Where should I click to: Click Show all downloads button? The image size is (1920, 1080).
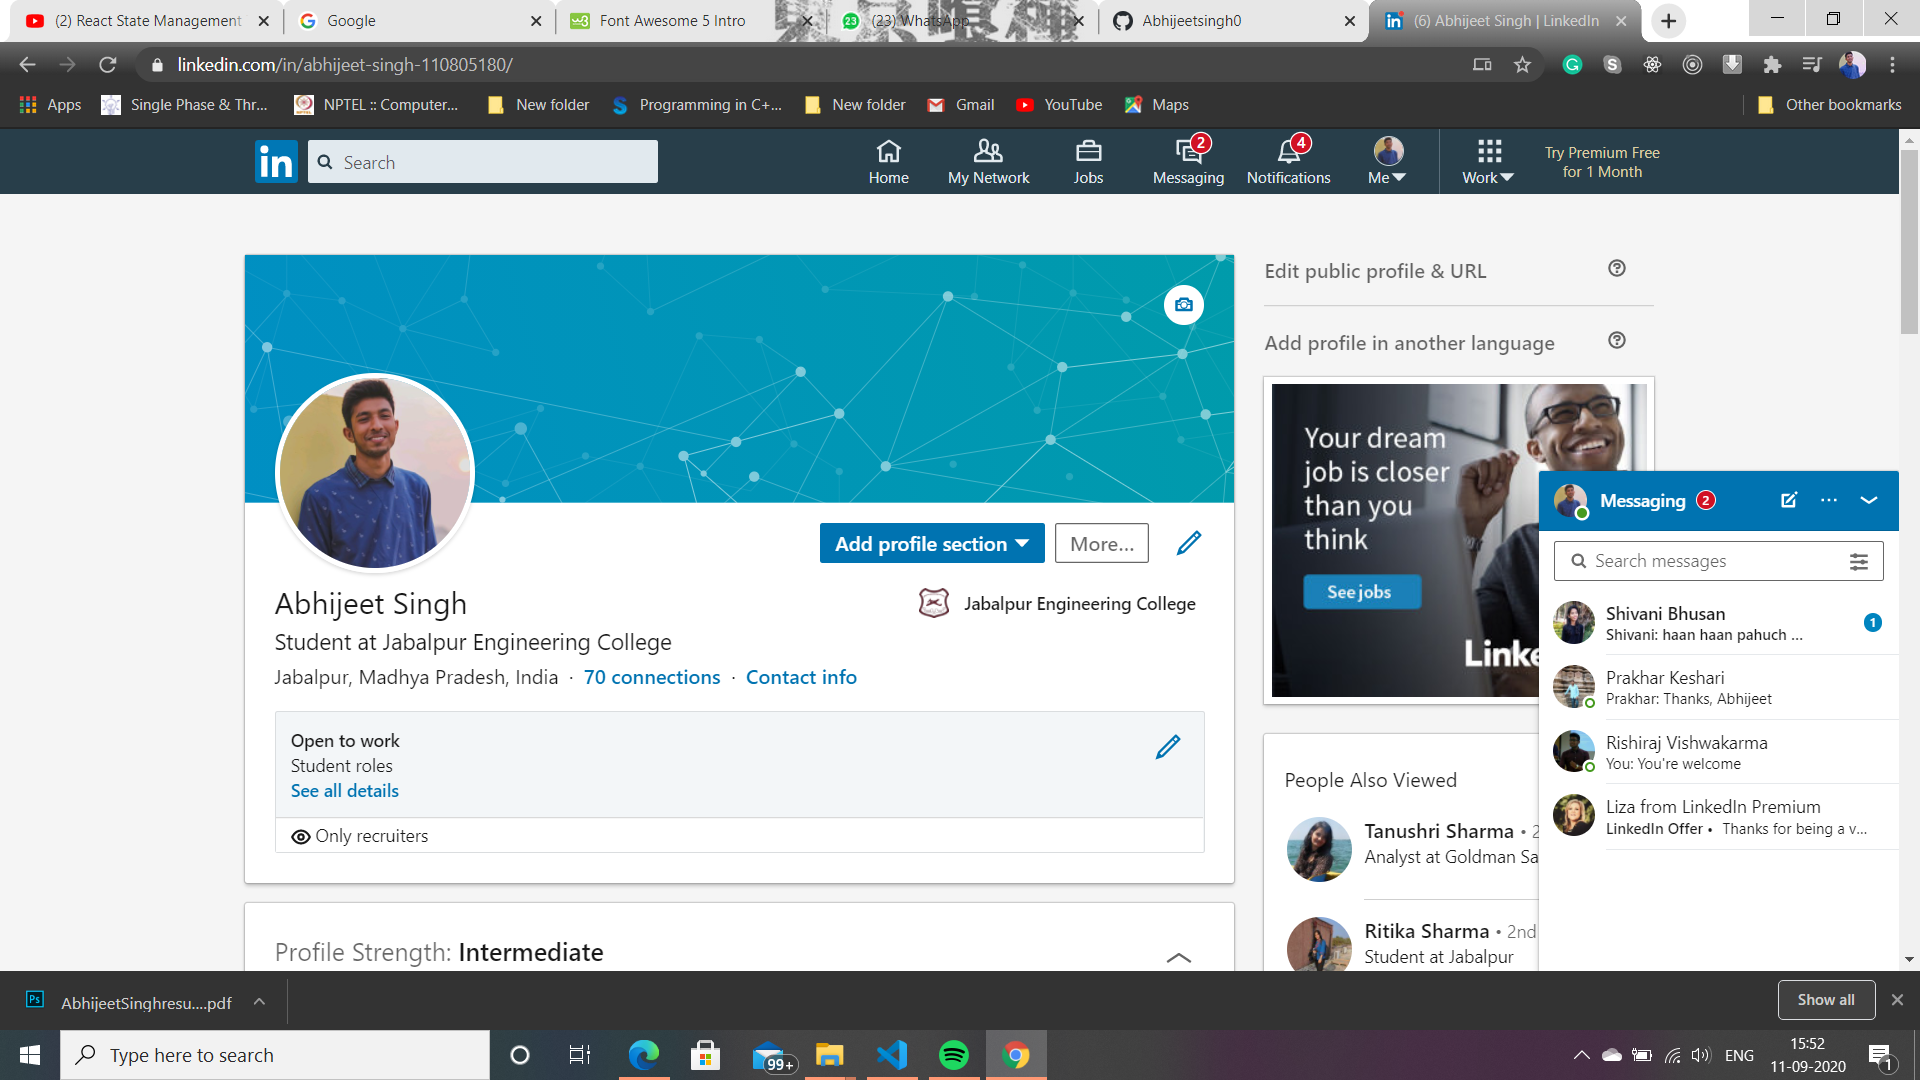click(1826, 1000)
